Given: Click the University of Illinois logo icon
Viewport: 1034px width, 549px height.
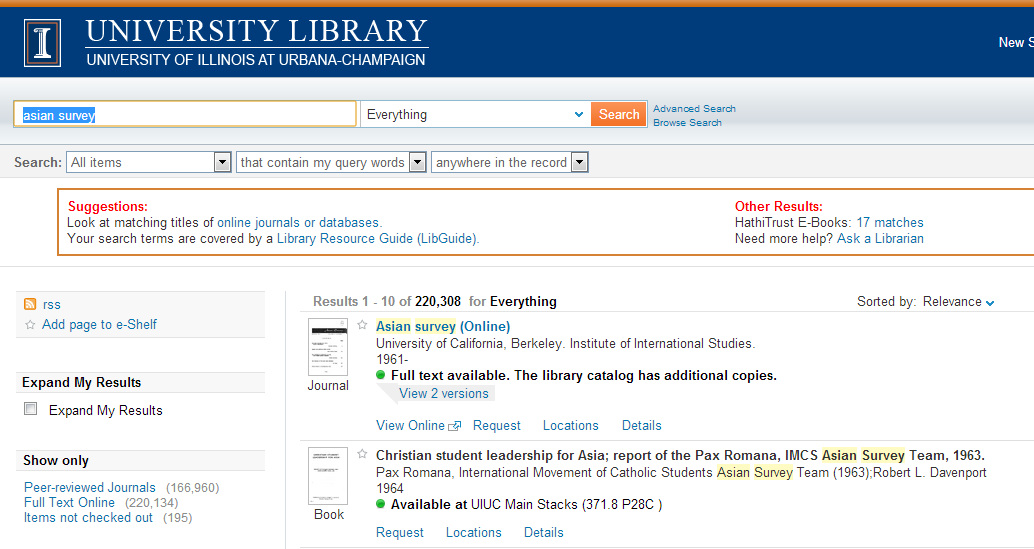Looking at the screenshot, I should [x=43, y=43].
